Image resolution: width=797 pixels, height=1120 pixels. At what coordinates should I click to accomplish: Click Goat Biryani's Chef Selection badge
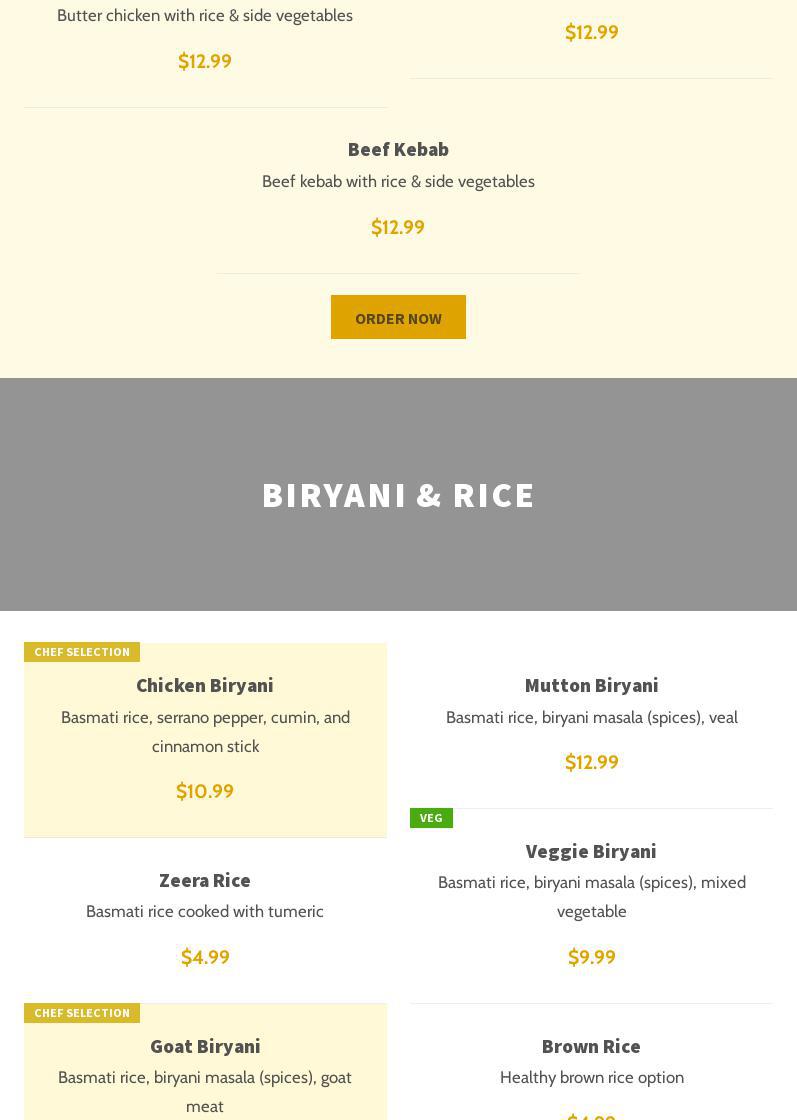click(x=82, y=1013)
